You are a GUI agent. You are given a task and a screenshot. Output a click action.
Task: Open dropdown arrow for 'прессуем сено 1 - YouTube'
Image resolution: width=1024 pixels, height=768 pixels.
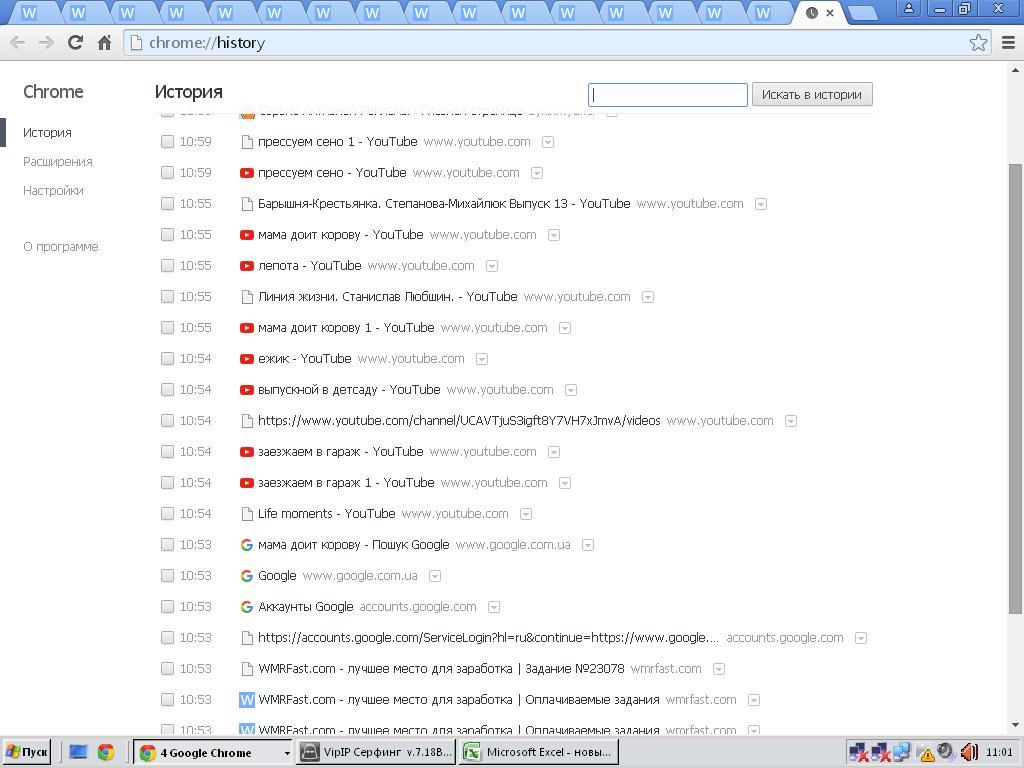tap(548, 142)
